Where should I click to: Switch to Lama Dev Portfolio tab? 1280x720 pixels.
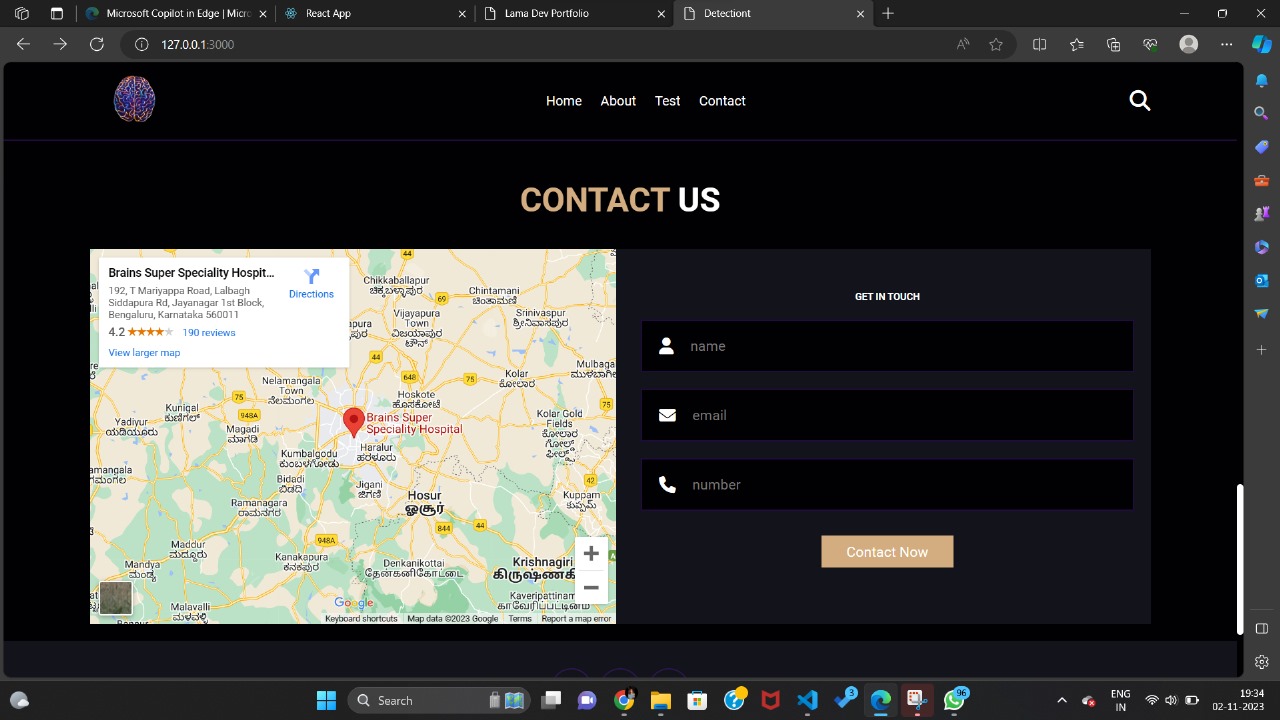(573, 14)
